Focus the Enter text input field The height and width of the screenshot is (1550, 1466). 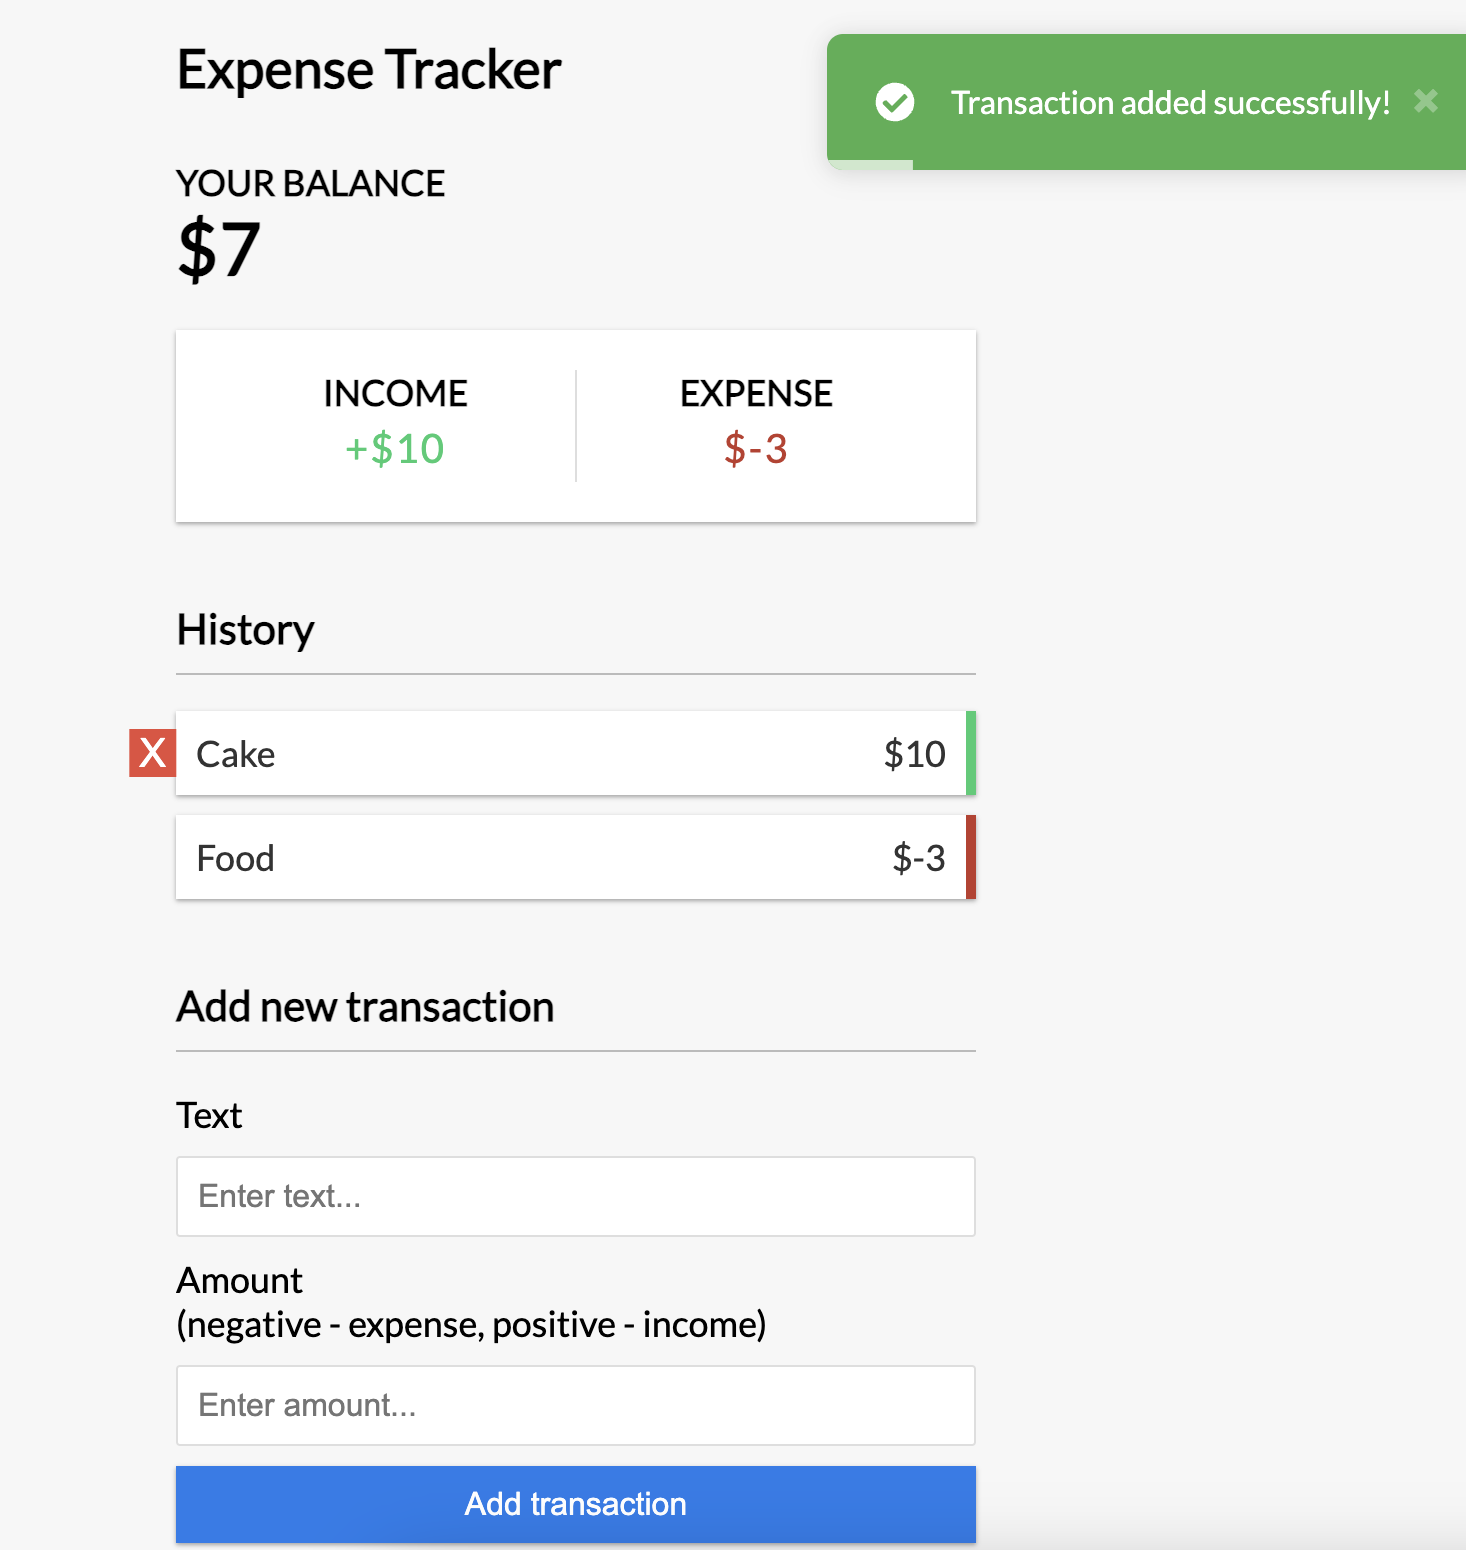576,1196
